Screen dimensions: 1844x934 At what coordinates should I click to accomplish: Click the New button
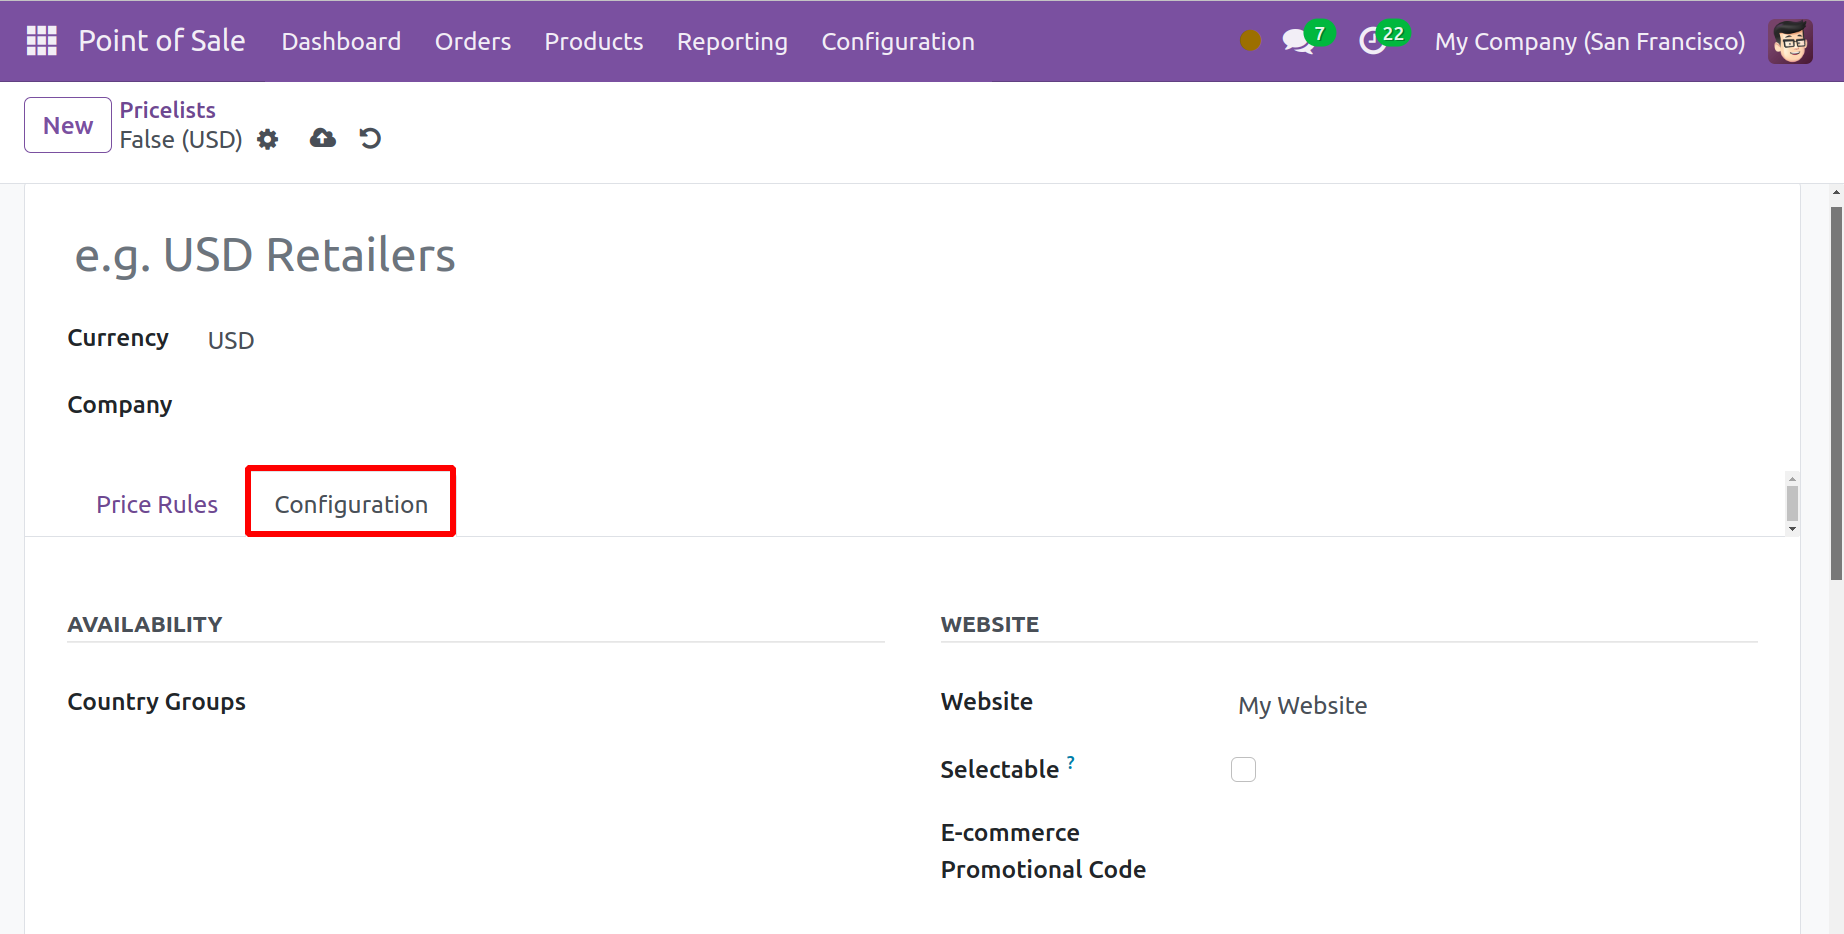click(x=68, y=125)
